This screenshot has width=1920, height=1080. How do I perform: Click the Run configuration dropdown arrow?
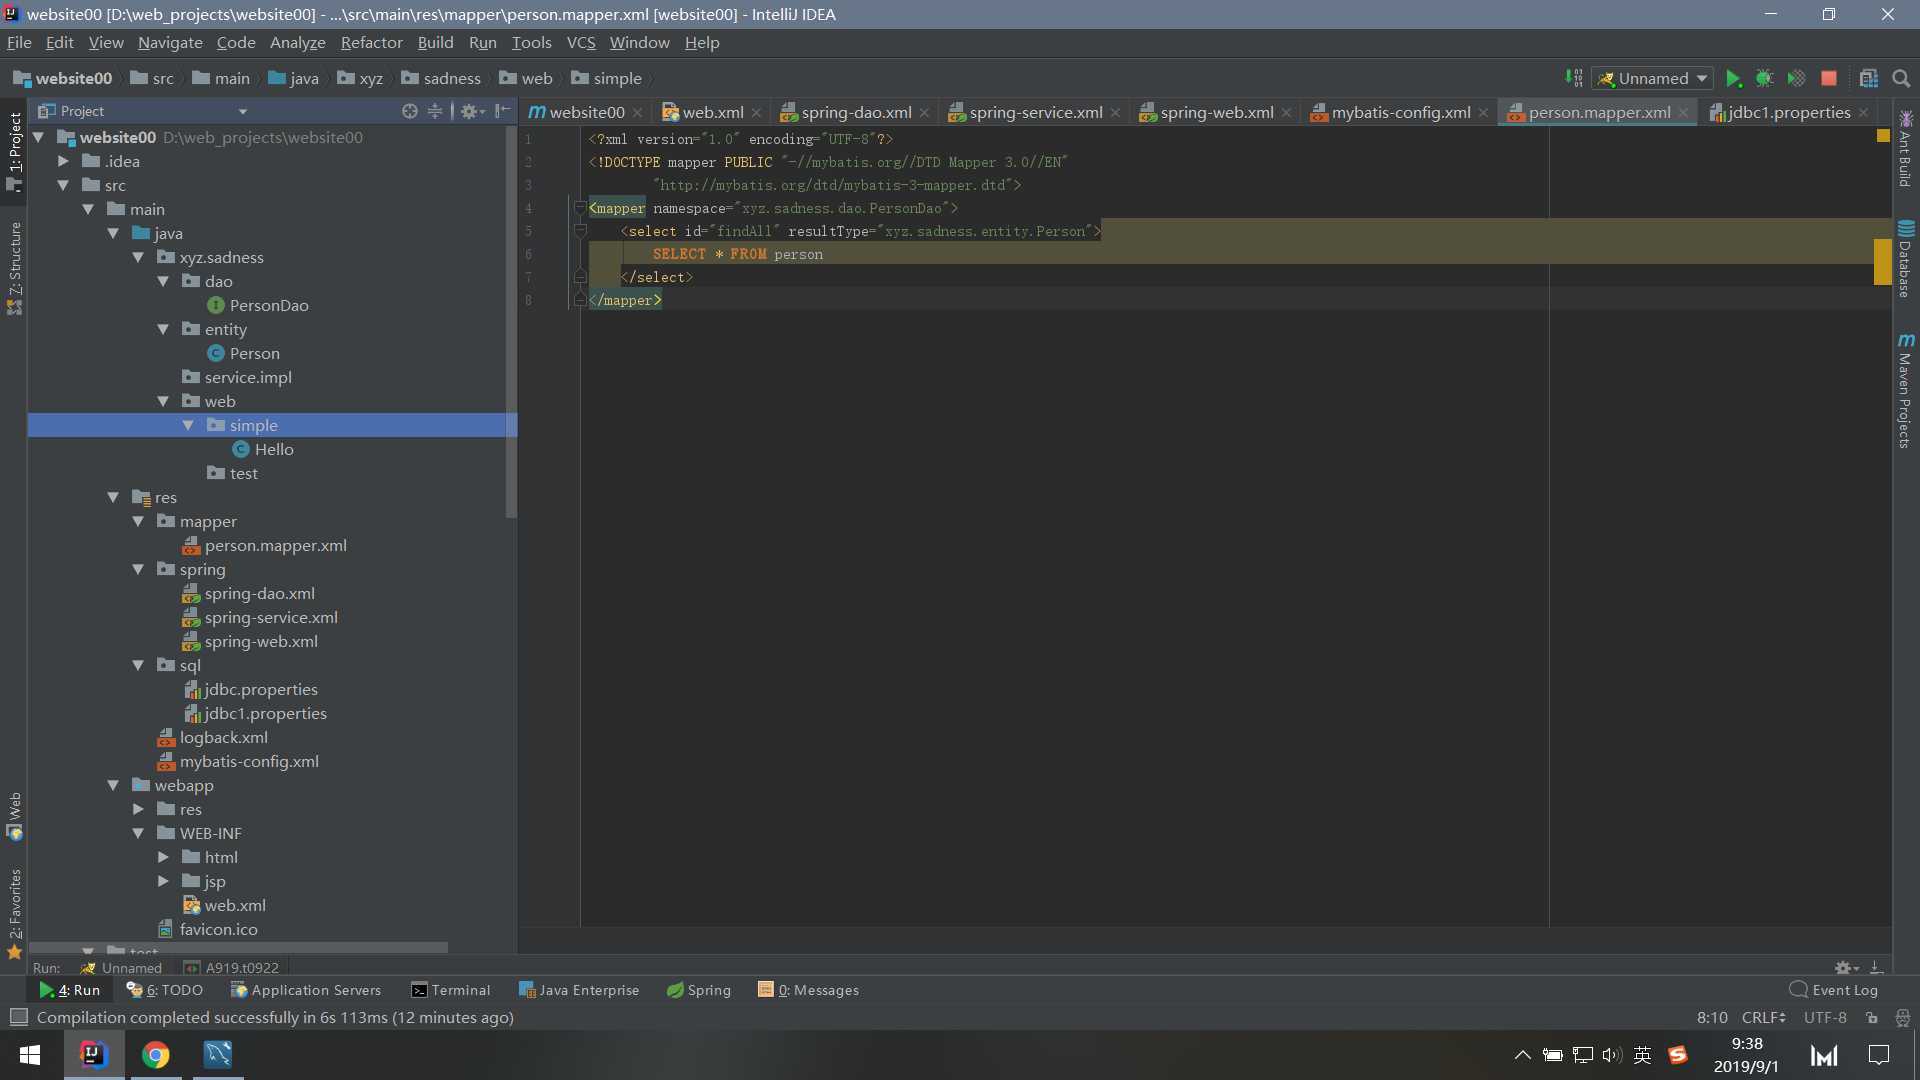(x=1700, y=78)
